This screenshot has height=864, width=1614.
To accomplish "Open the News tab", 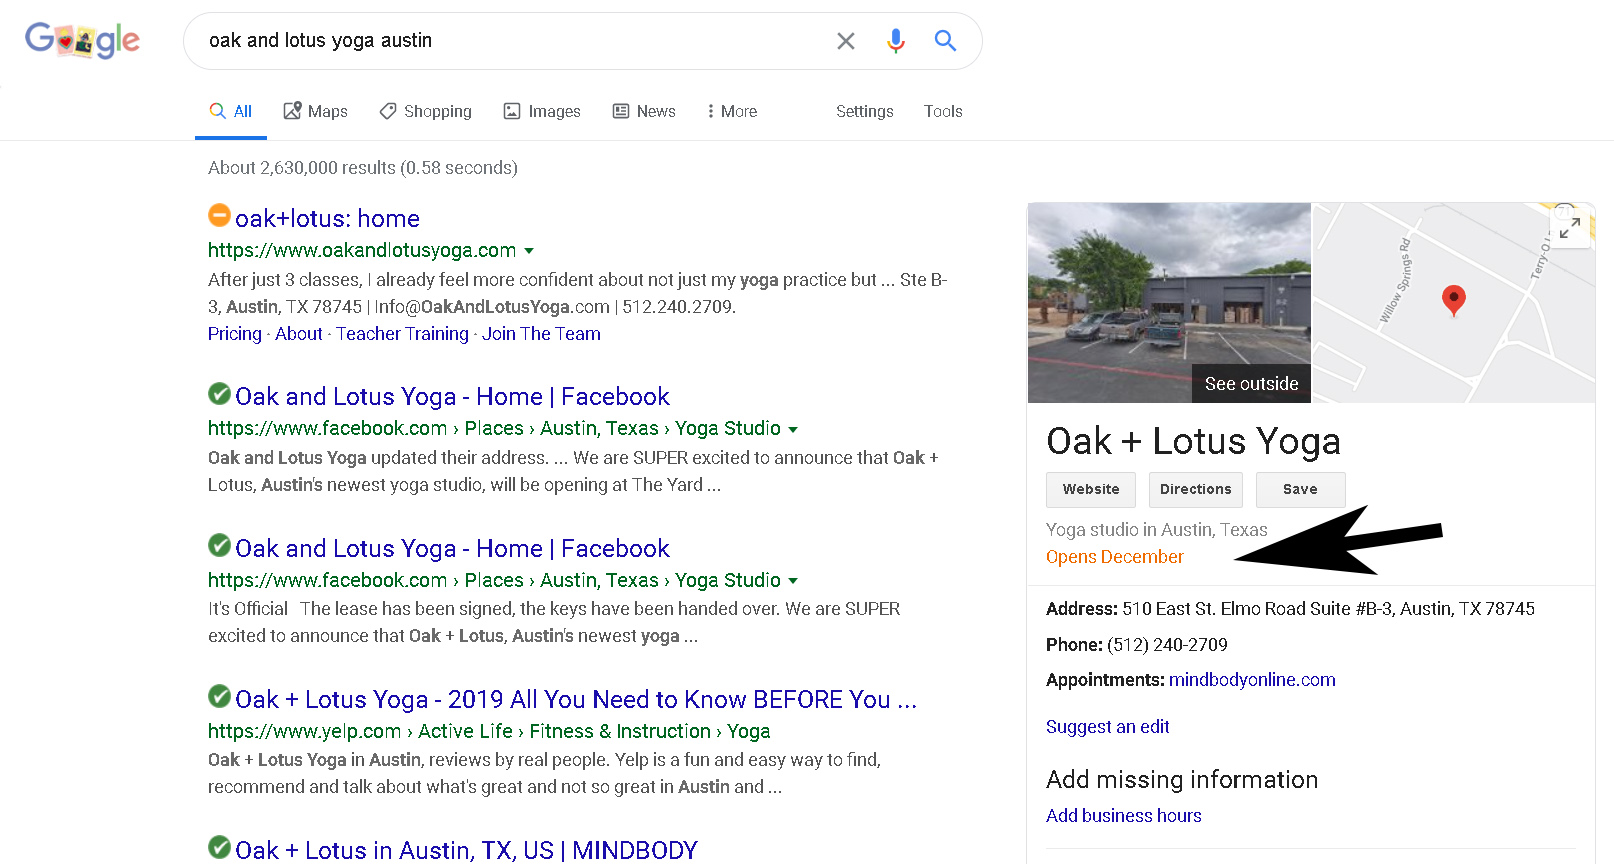I will coord(644,111).
